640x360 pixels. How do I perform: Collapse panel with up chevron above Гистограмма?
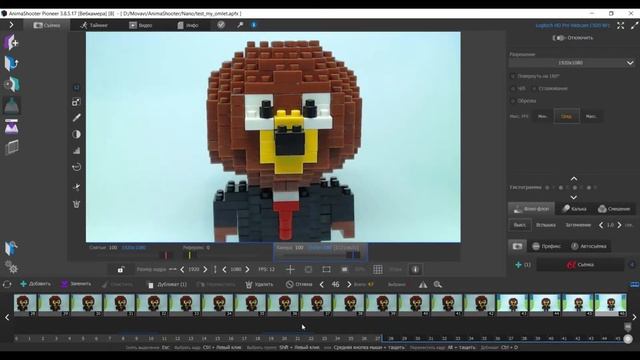coord(573,179)
